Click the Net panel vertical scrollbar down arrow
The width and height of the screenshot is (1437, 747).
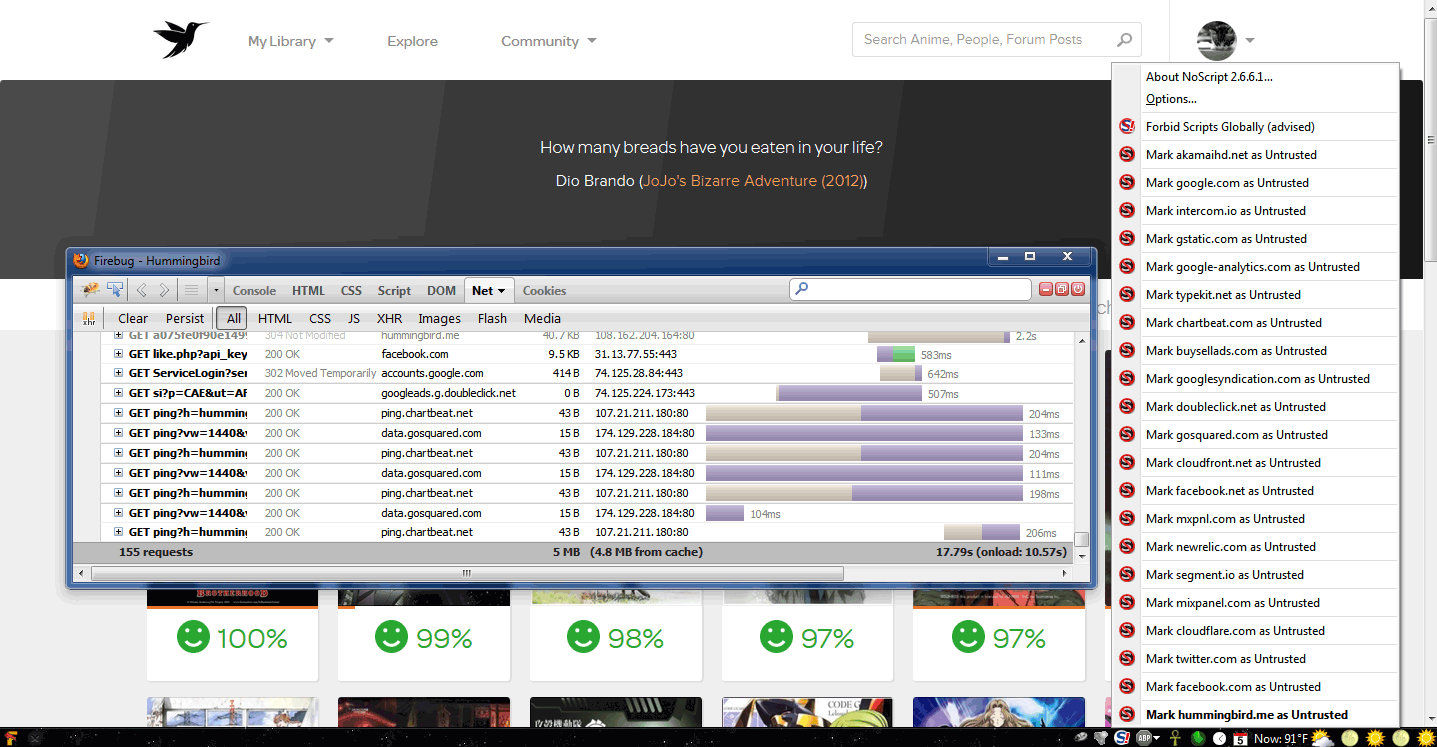point(1081,555)
